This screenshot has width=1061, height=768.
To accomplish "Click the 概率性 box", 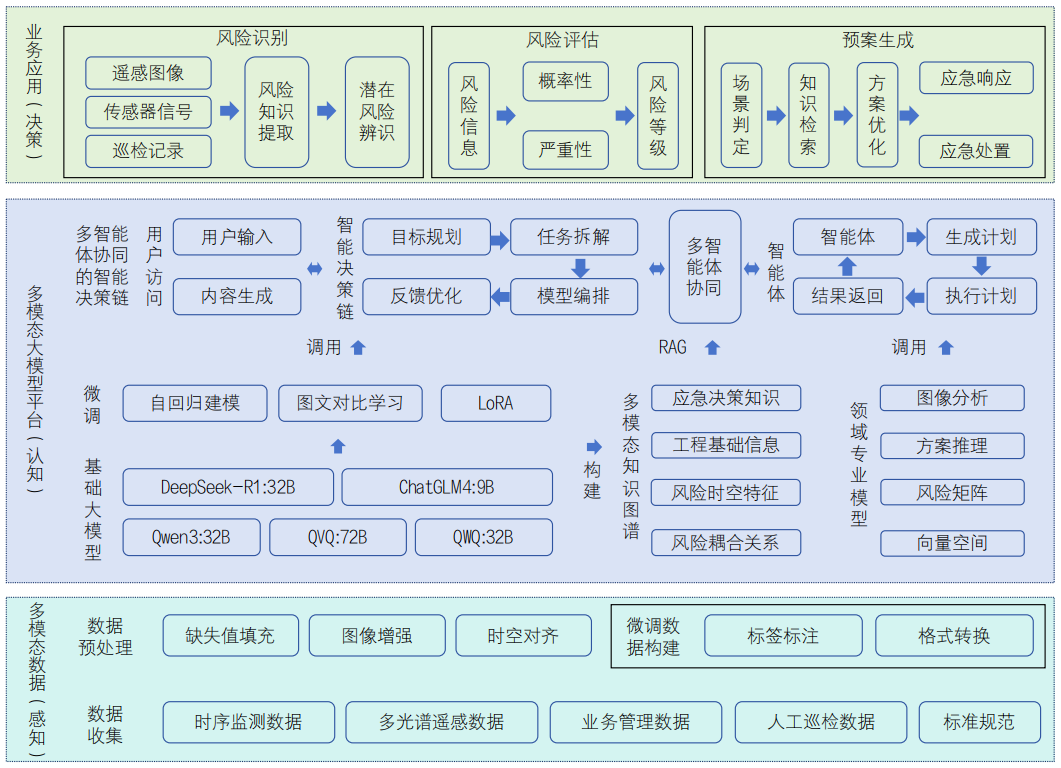I will tap(565, 81).
